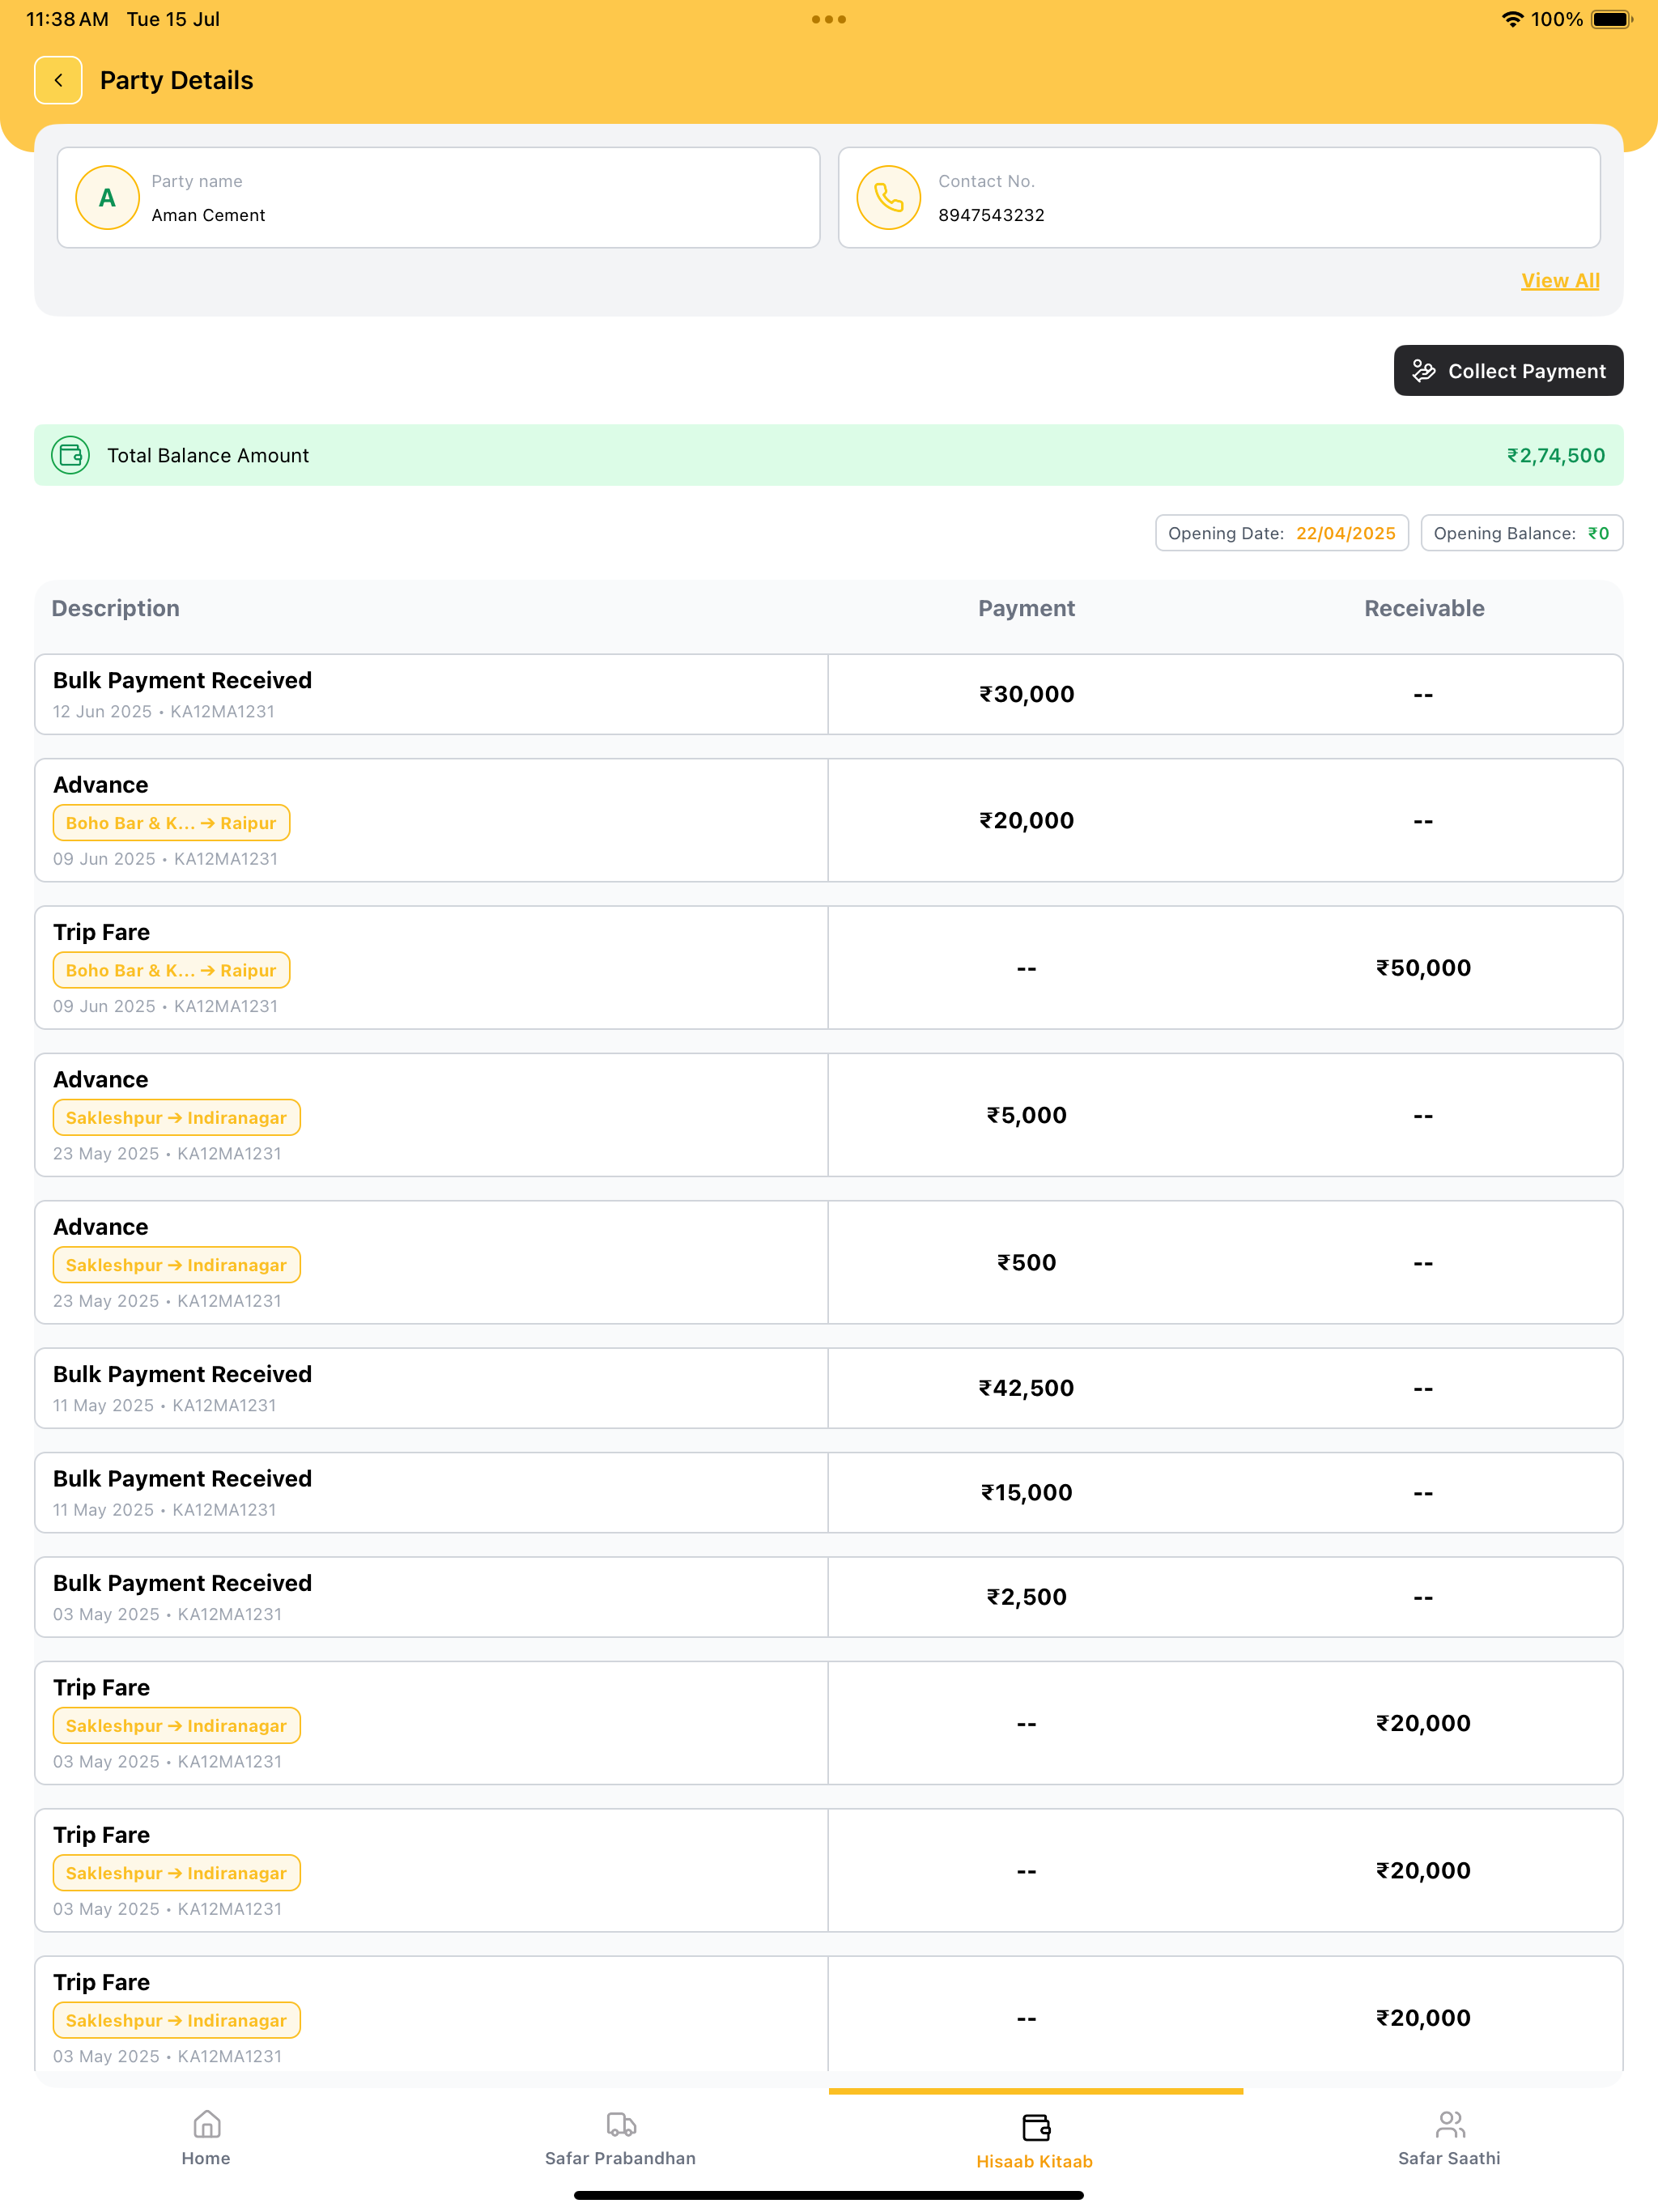Click the ₹30,000 payment amount
This screenshot has width=1658, height=2212.
coord(1026,695)
